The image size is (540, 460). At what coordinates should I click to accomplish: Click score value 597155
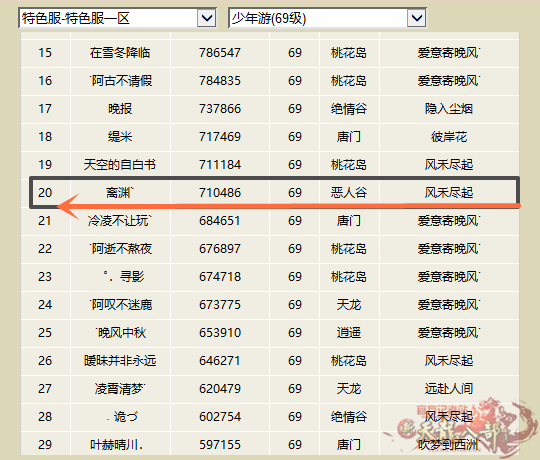(x=220, y=445)
